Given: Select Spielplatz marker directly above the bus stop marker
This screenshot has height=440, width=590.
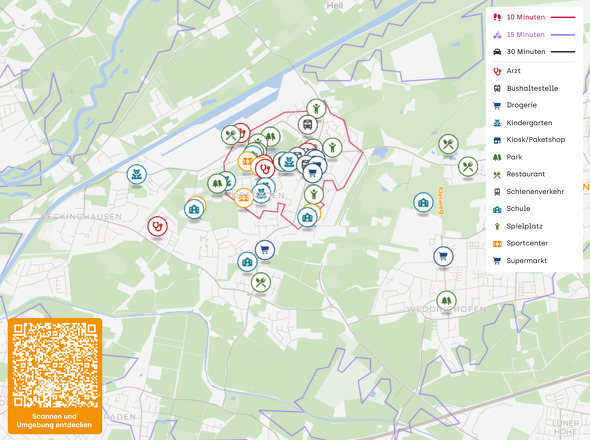Looking at the screenshot, I should (316, 108).
